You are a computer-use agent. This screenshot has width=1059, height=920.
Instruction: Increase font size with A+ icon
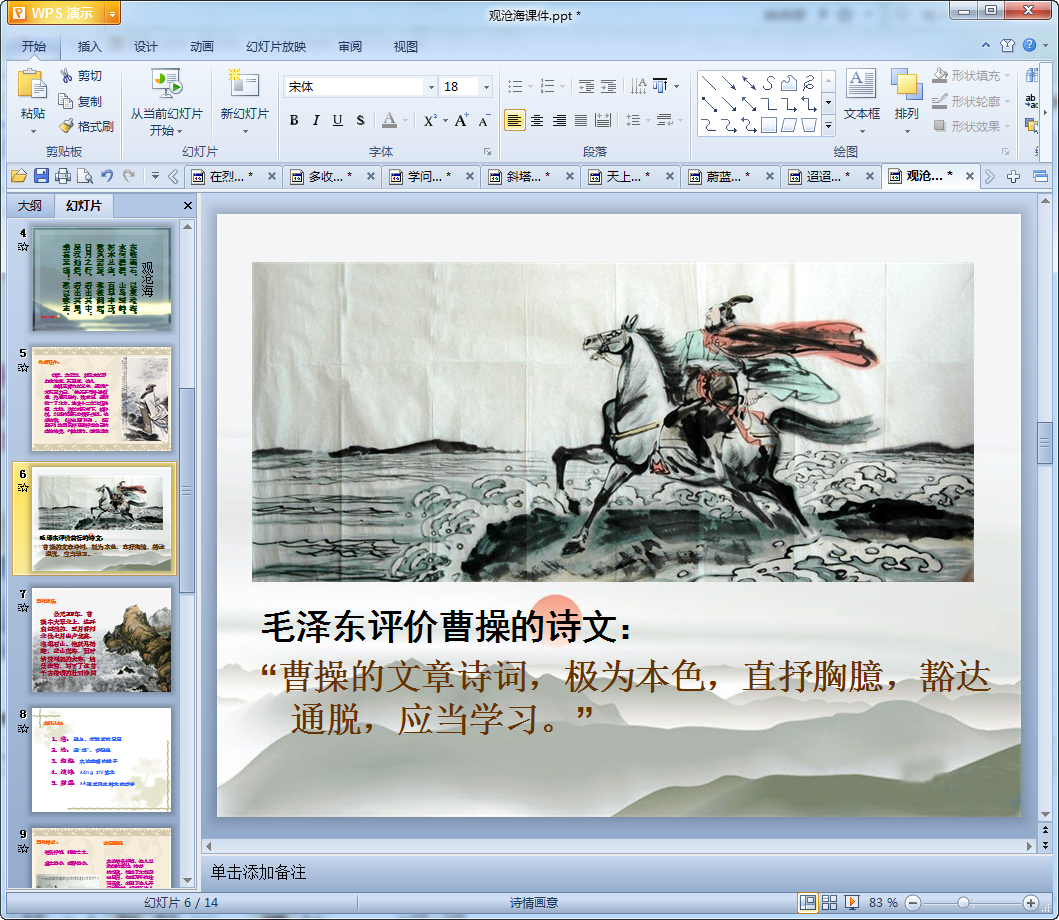point(461,120)
